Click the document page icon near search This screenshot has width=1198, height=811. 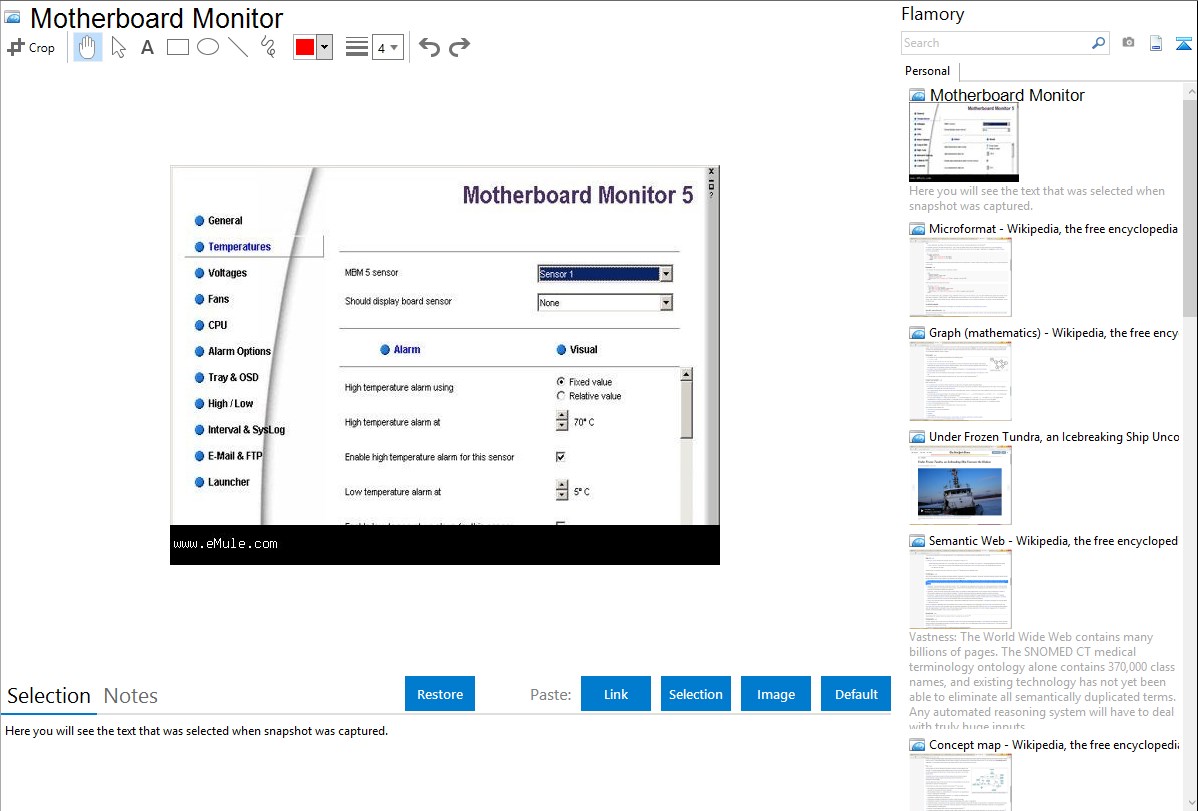1156,43
